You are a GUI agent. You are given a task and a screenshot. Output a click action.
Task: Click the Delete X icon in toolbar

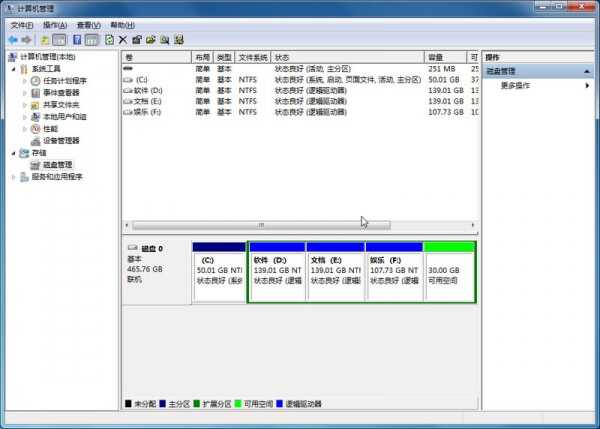pos(123,40)
